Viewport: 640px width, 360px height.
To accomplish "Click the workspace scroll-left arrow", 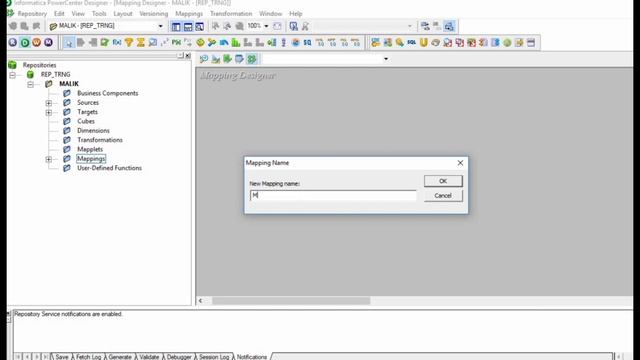I will [x=200, y=301].
